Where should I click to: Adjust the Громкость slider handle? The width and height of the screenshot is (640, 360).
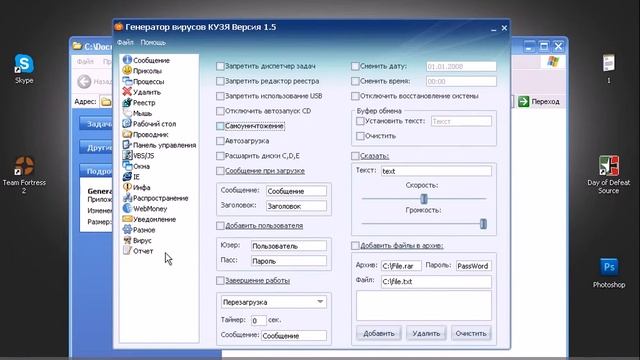click(x=483, y=224)
